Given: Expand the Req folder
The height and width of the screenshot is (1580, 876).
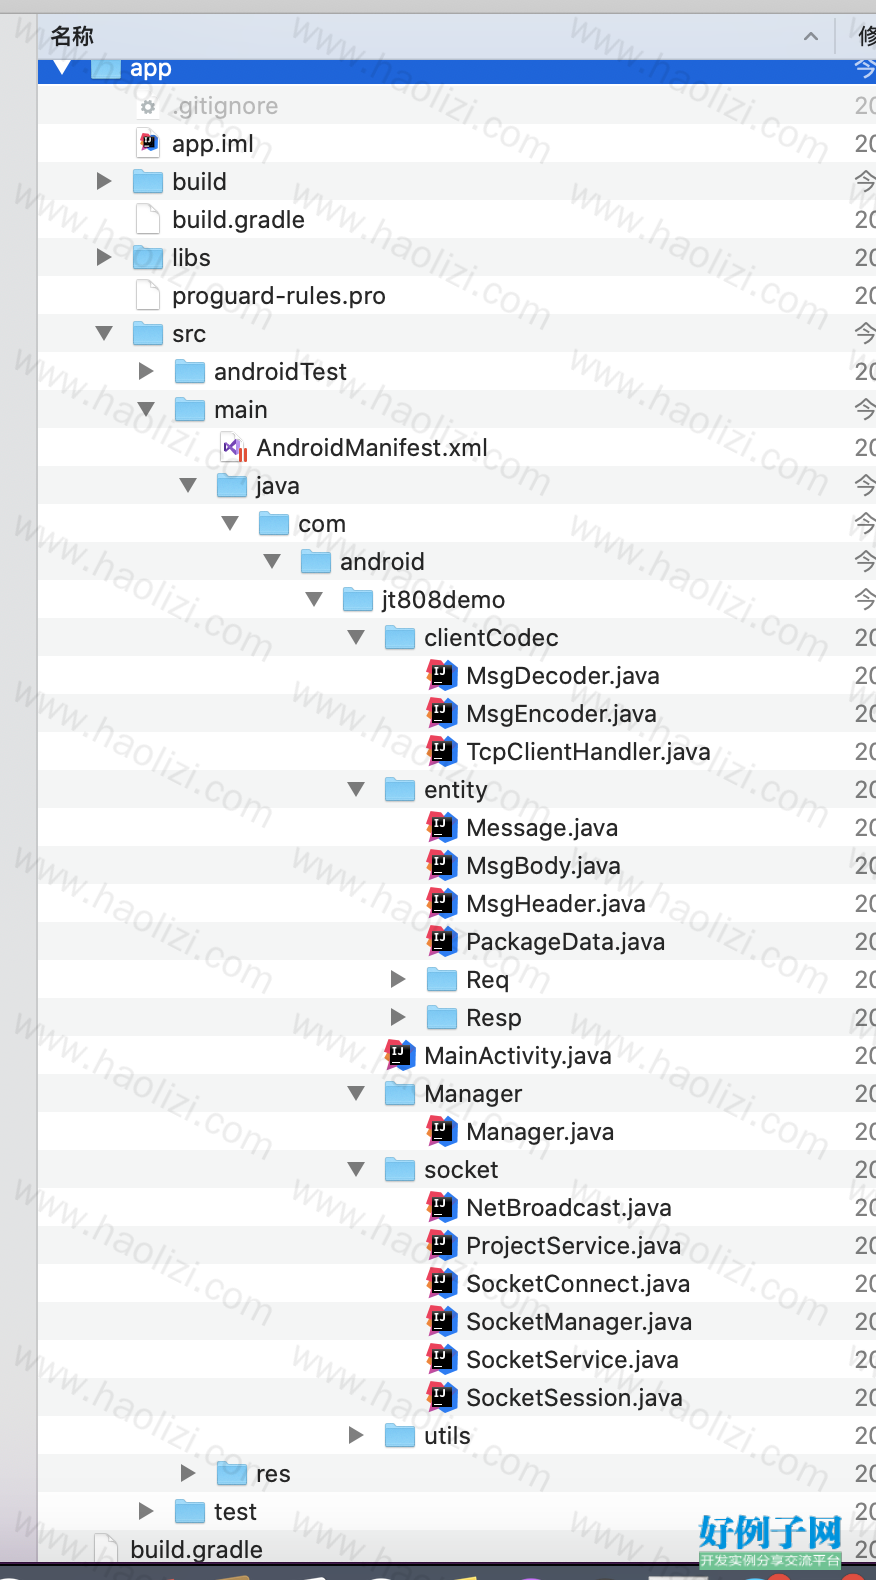Looking at the screenshot, I should (398, 979).
